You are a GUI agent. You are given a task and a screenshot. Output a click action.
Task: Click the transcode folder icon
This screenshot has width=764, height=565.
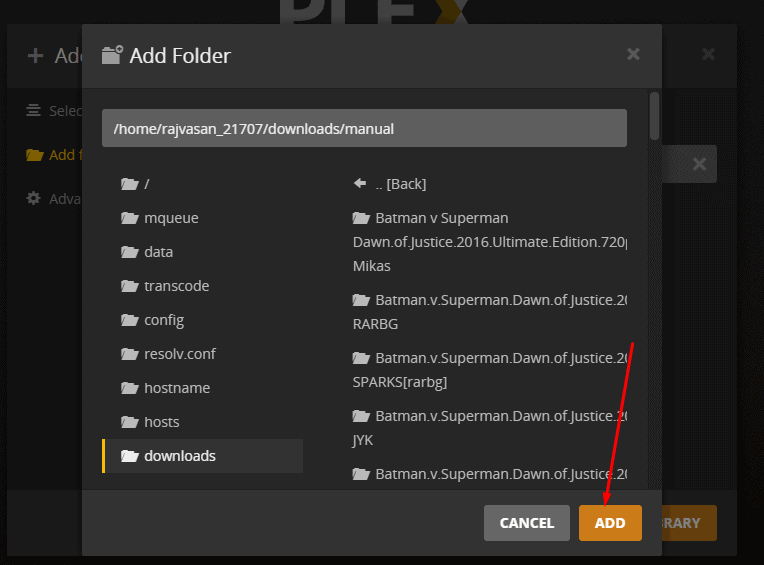(x=129, y=286)
